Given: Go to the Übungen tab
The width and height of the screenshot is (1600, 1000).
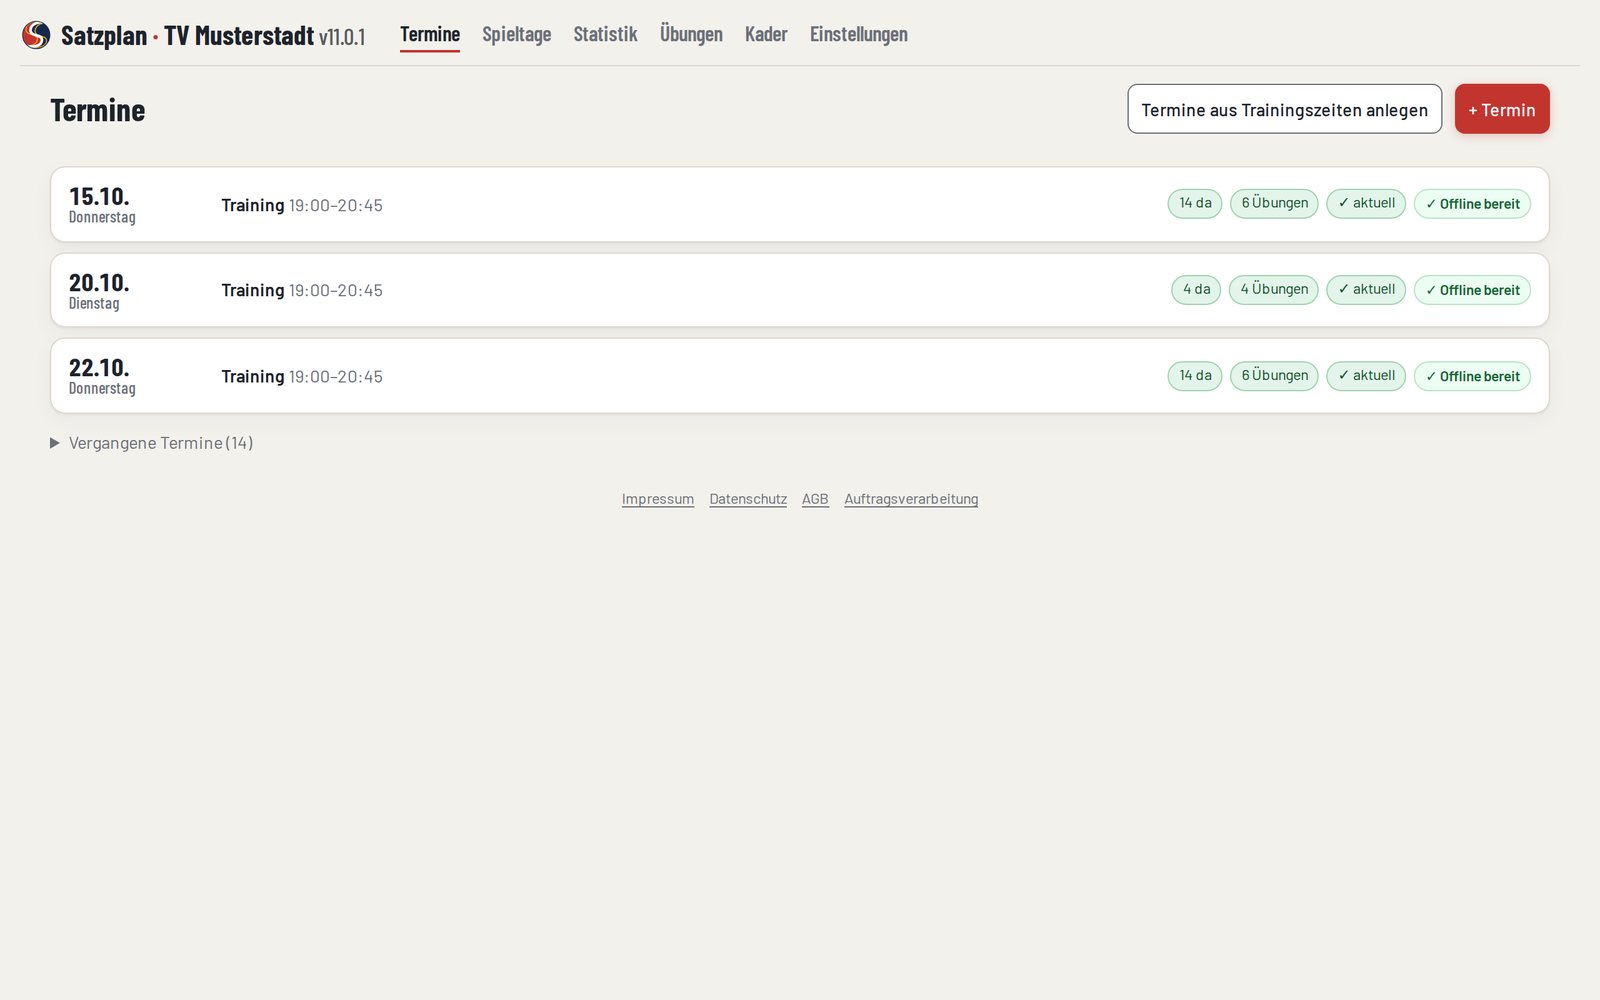Looking at the screenshot, I should 691,34.
